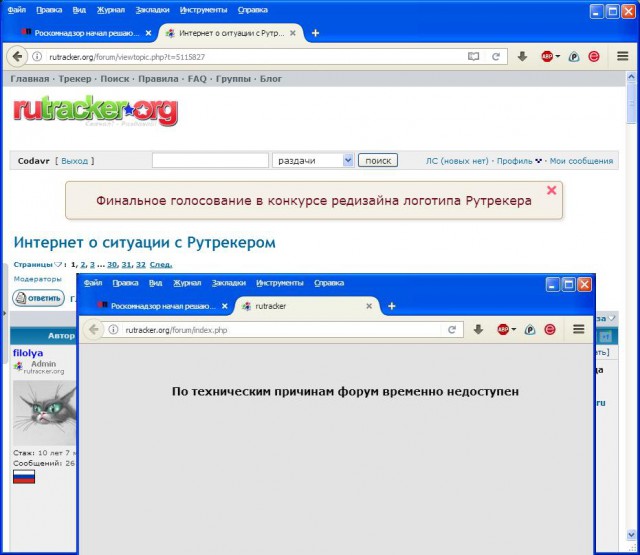Close Роскомнадзор tab in front window
Screen dimensions: 640x555
pos(224,306)
